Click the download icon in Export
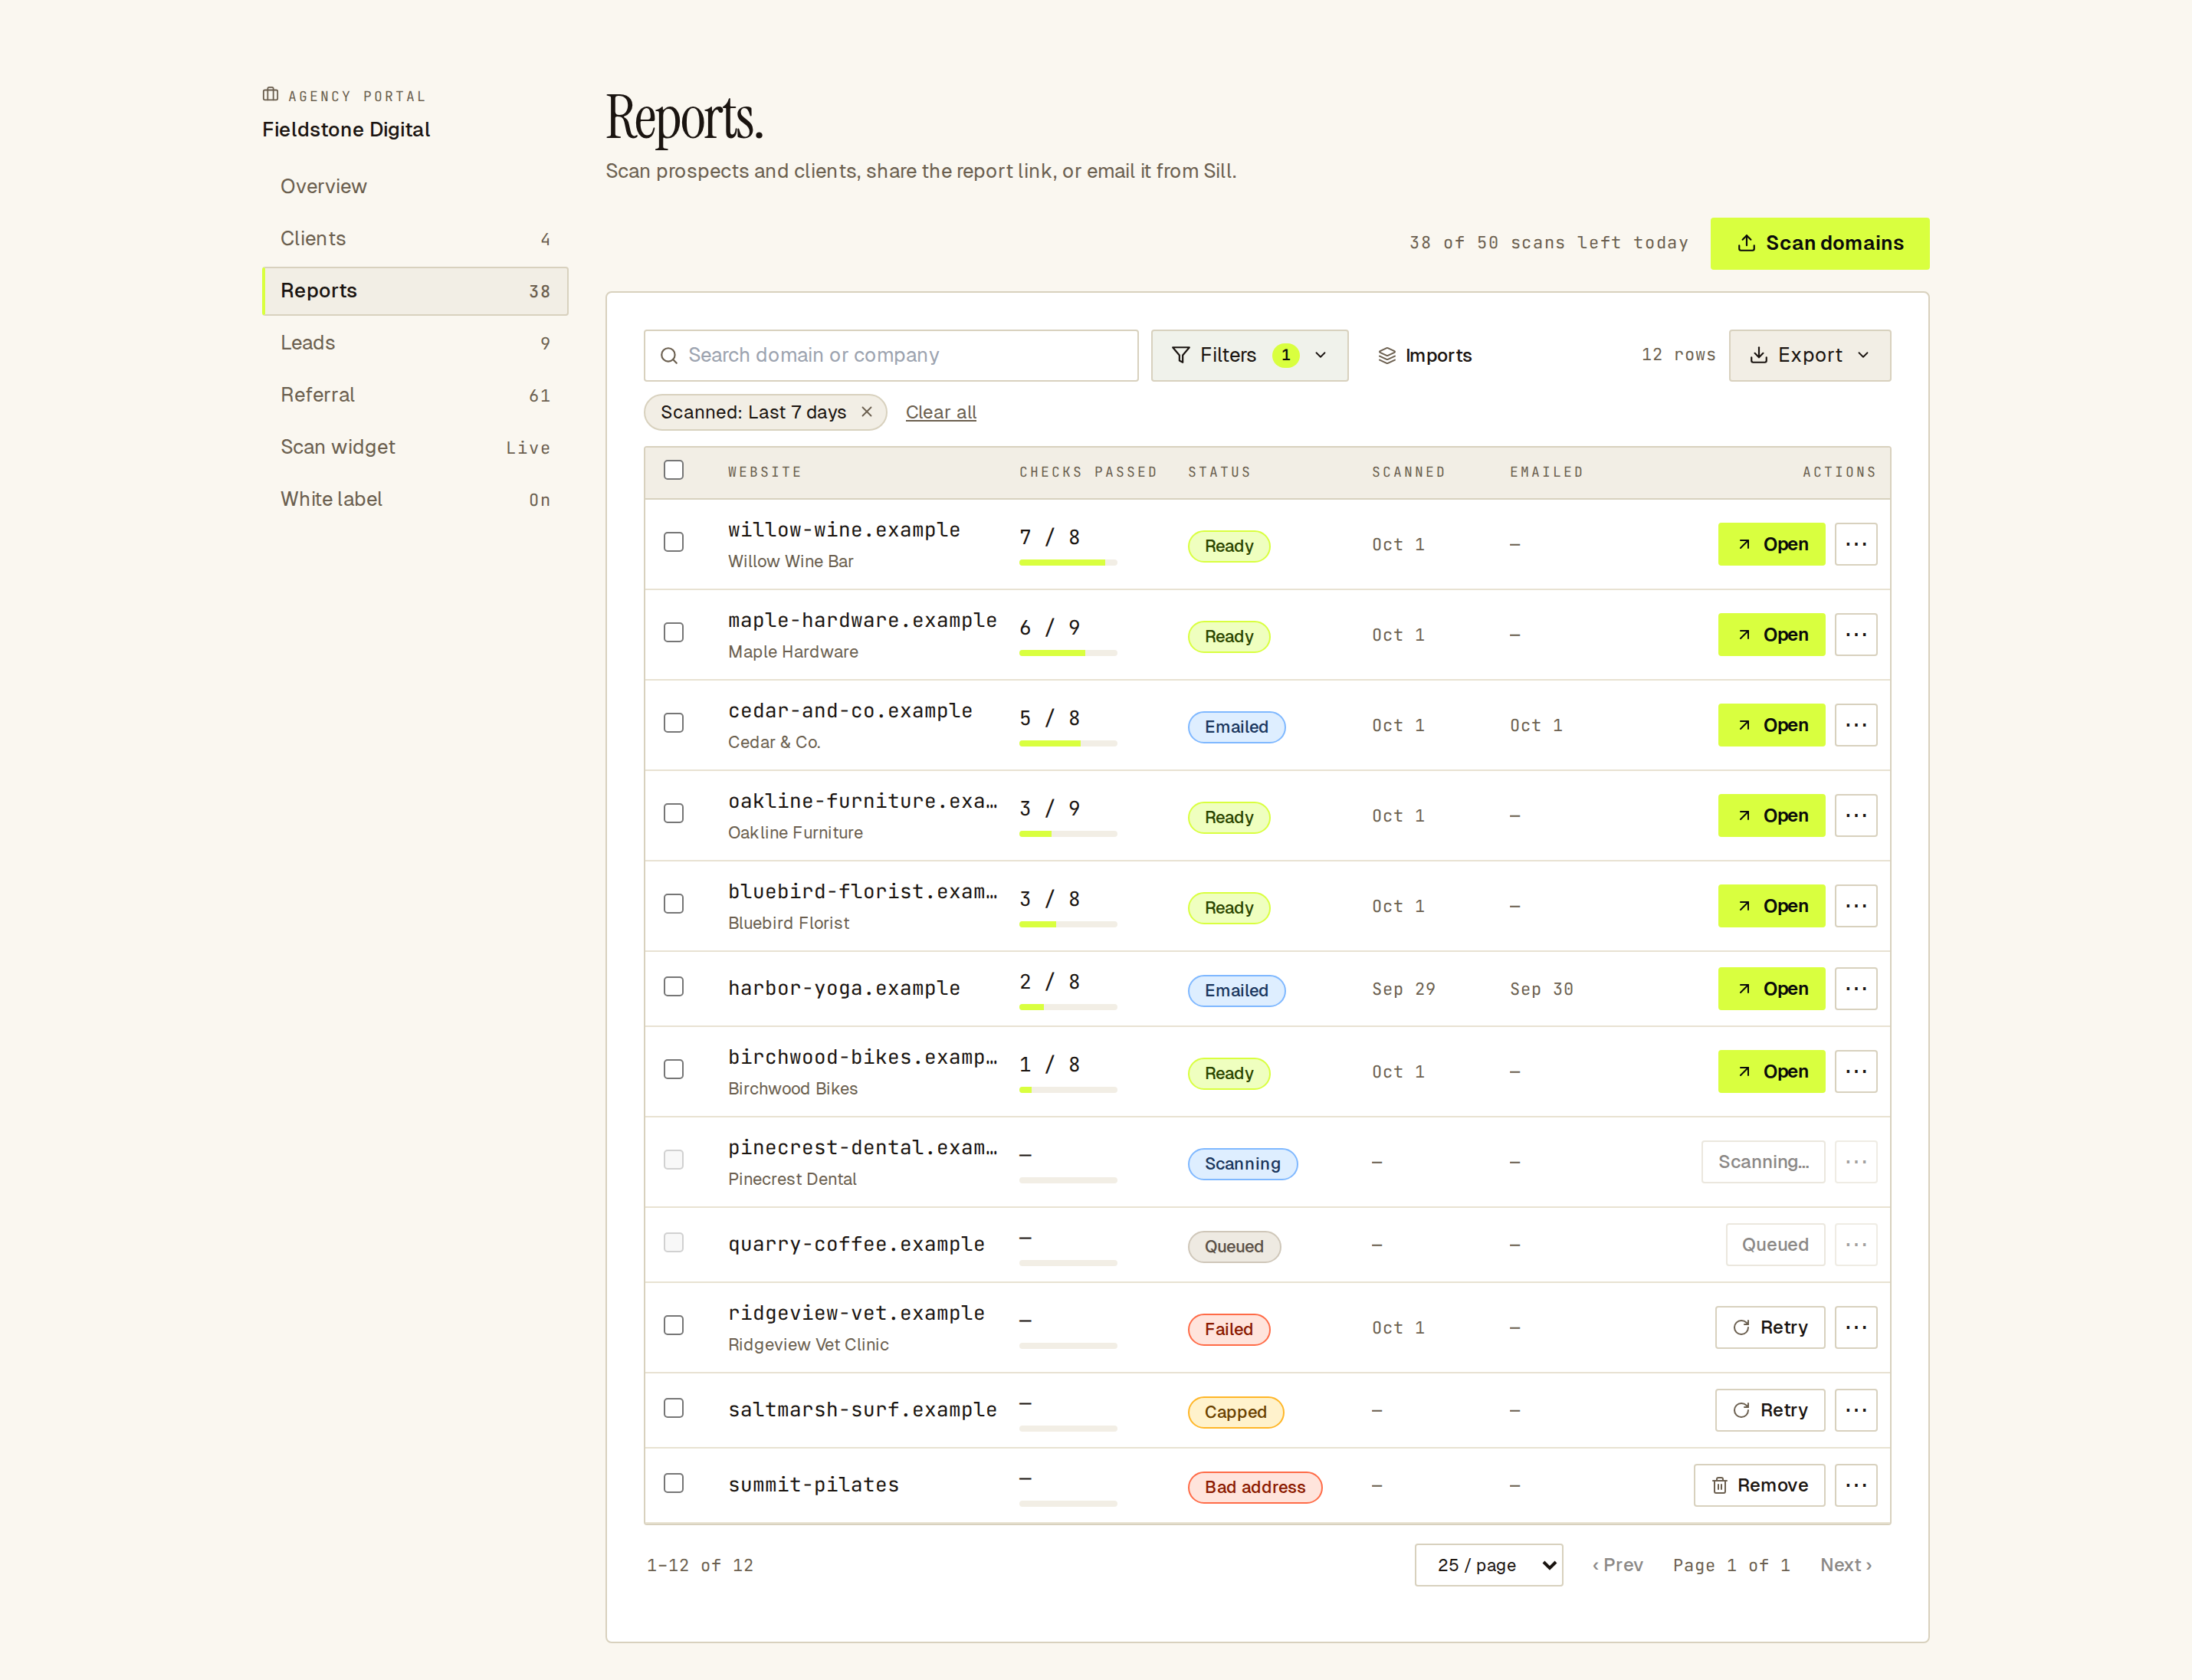The image size is (2192, 1680). [x=1758, y=355]
